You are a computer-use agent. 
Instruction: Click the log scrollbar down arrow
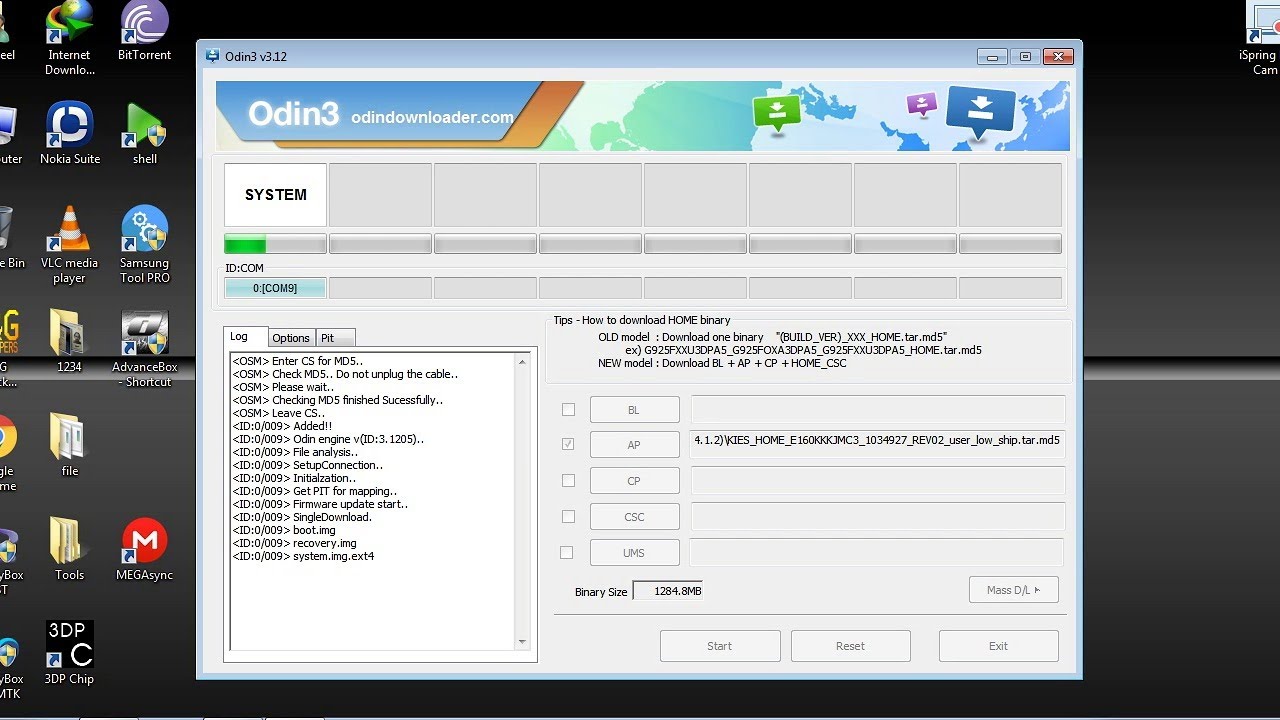tap(522, 642)
